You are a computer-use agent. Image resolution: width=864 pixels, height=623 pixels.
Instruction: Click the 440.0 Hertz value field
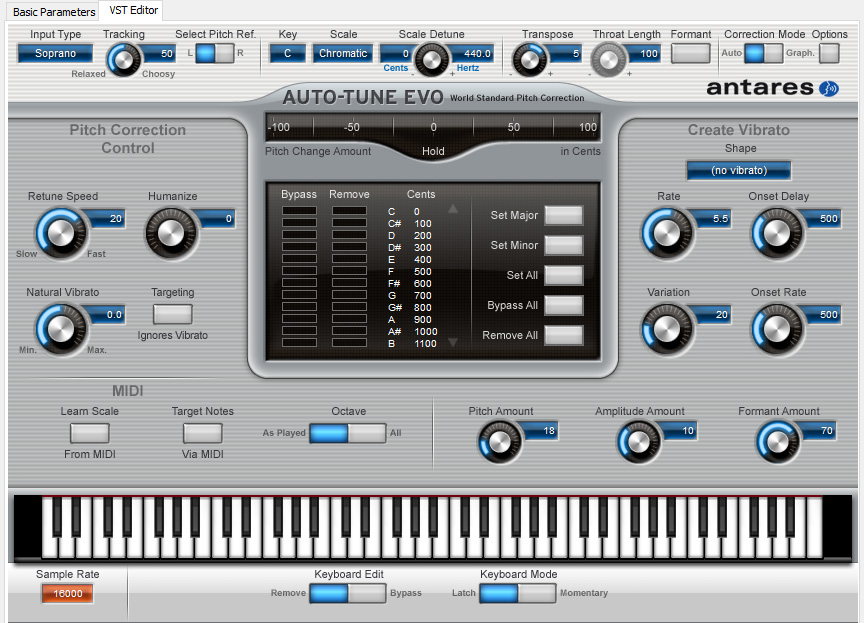[x=472, y=54]
